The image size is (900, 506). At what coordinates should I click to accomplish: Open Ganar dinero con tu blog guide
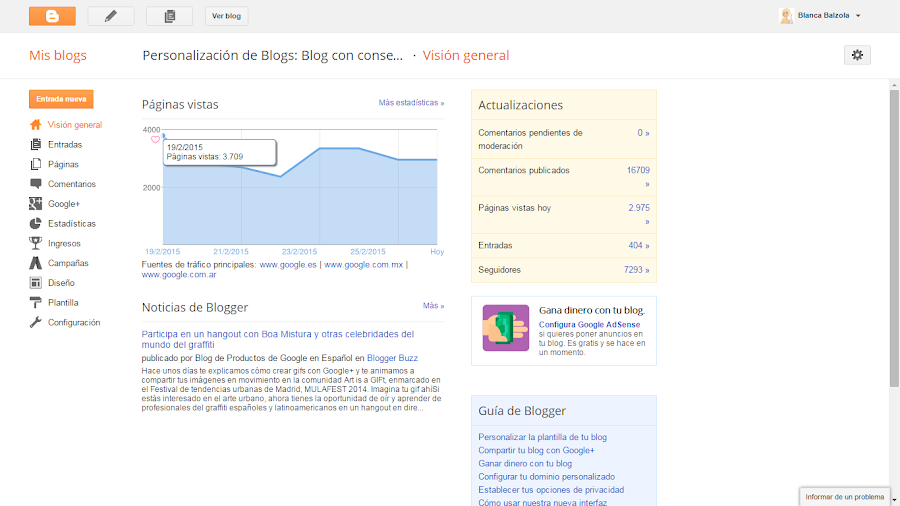tap(525, 464)
